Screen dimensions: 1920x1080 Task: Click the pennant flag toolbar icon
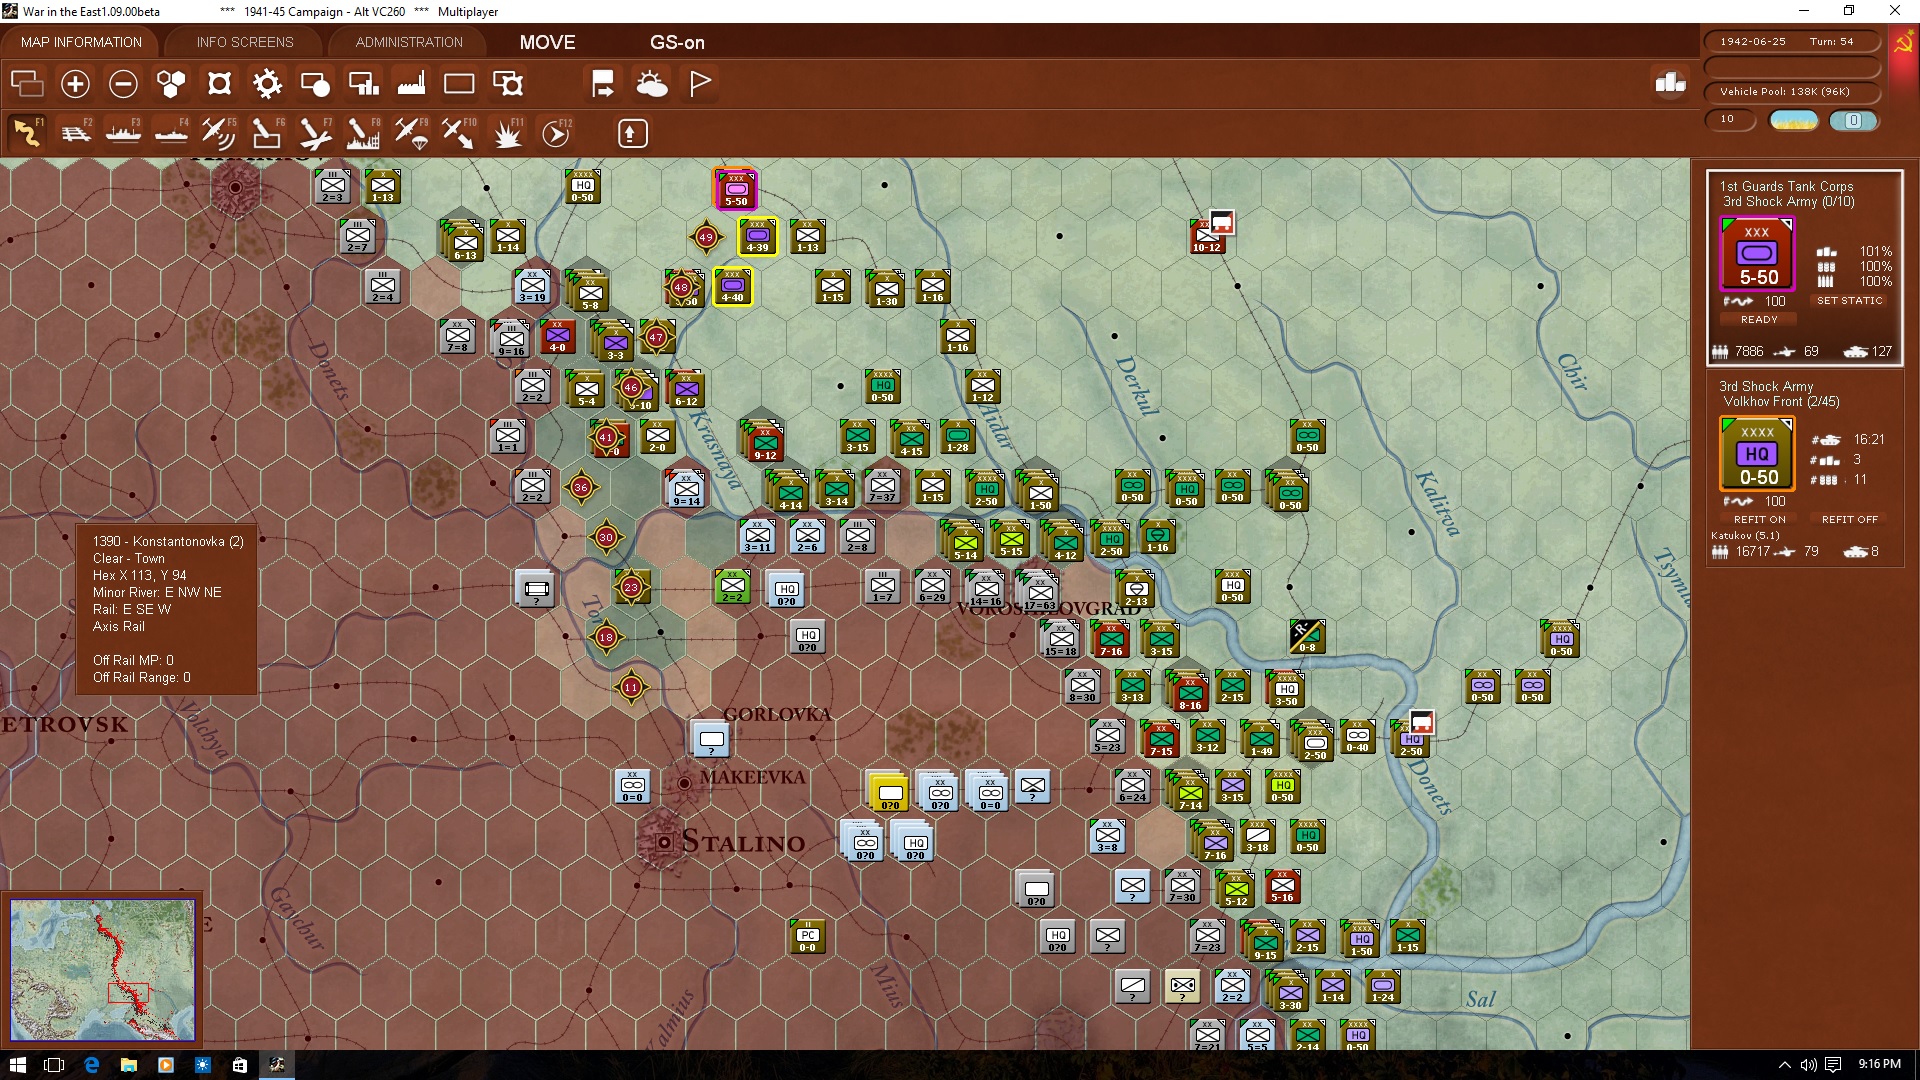click(700, 84)
